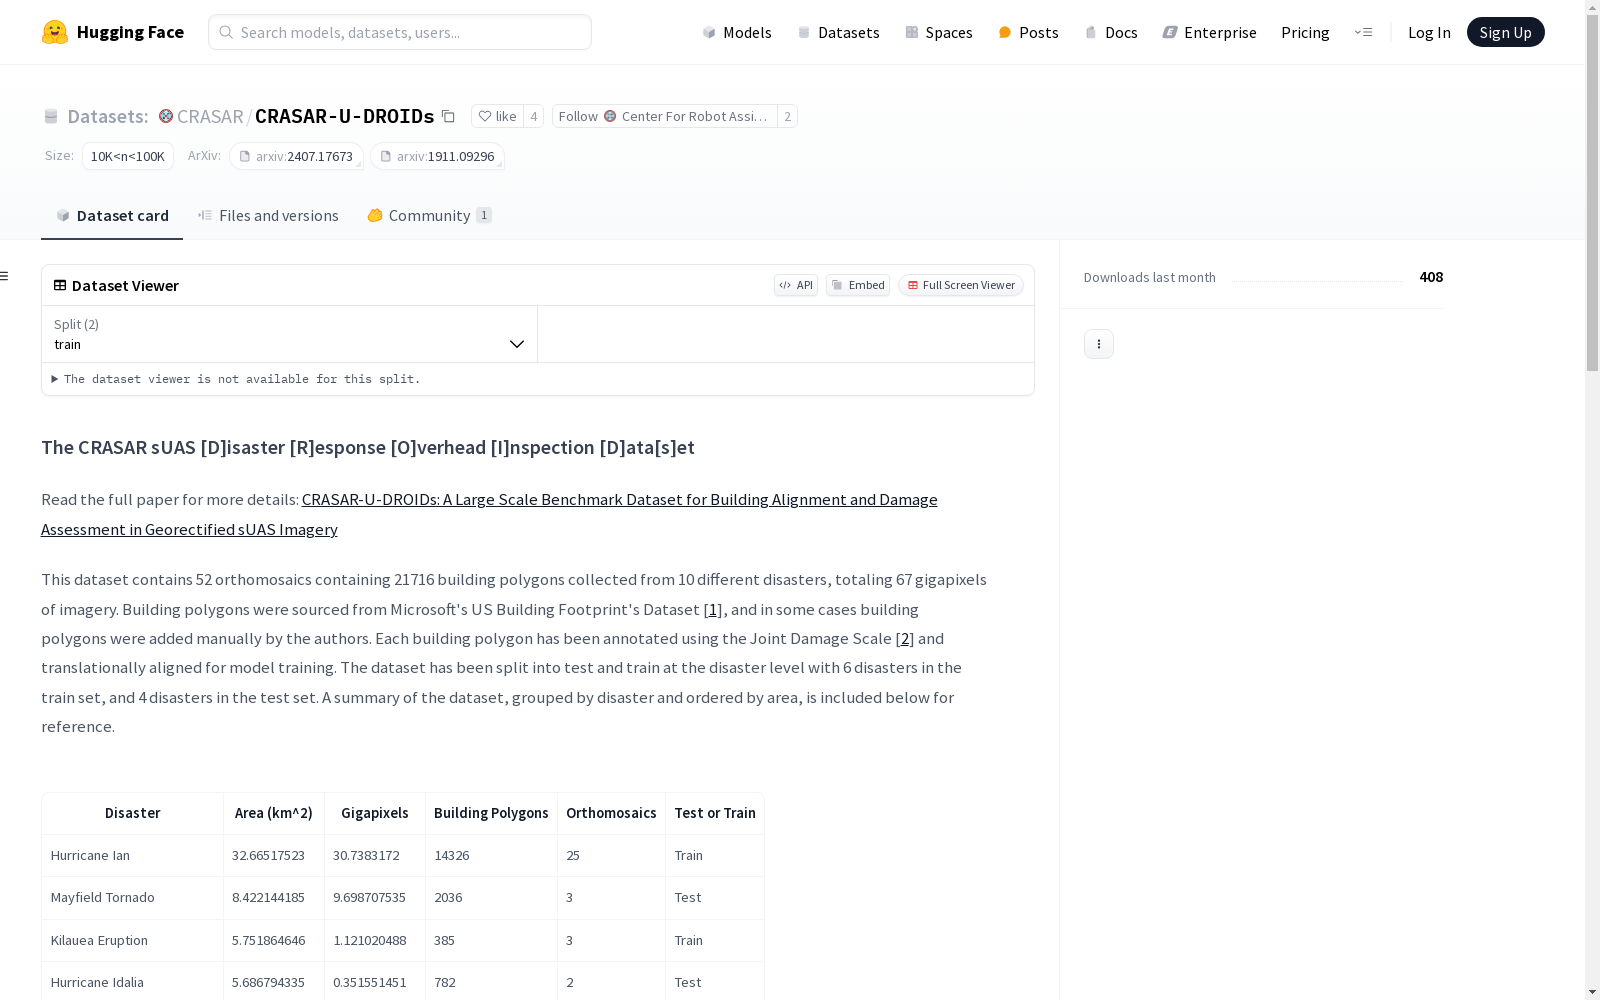Open reference [2] link
The image size is (1600, 1000).
tap(905, 638)
